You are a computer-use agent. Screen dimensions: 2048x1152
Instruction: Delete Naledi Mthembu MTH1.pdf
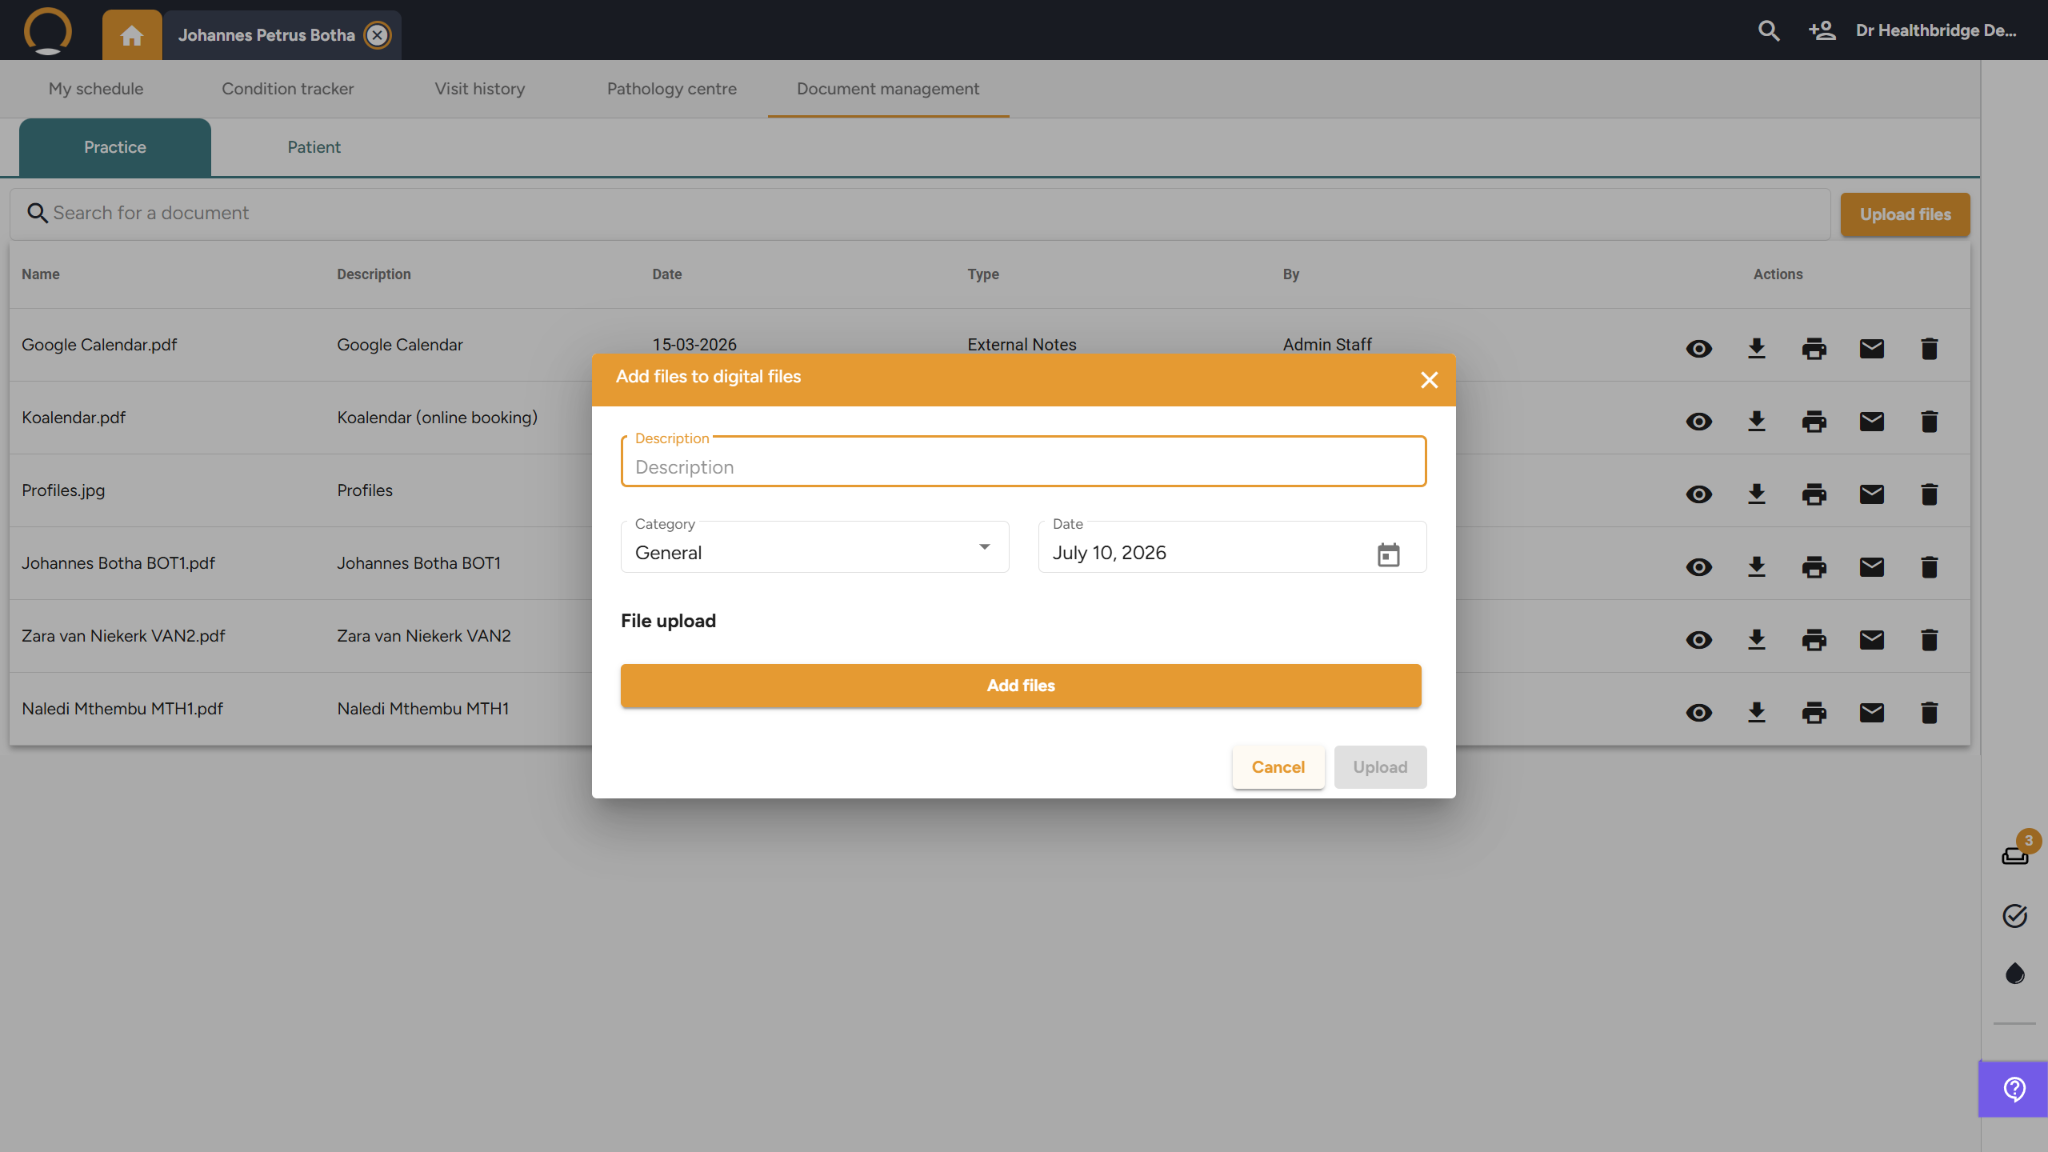tap(1930, 714)
